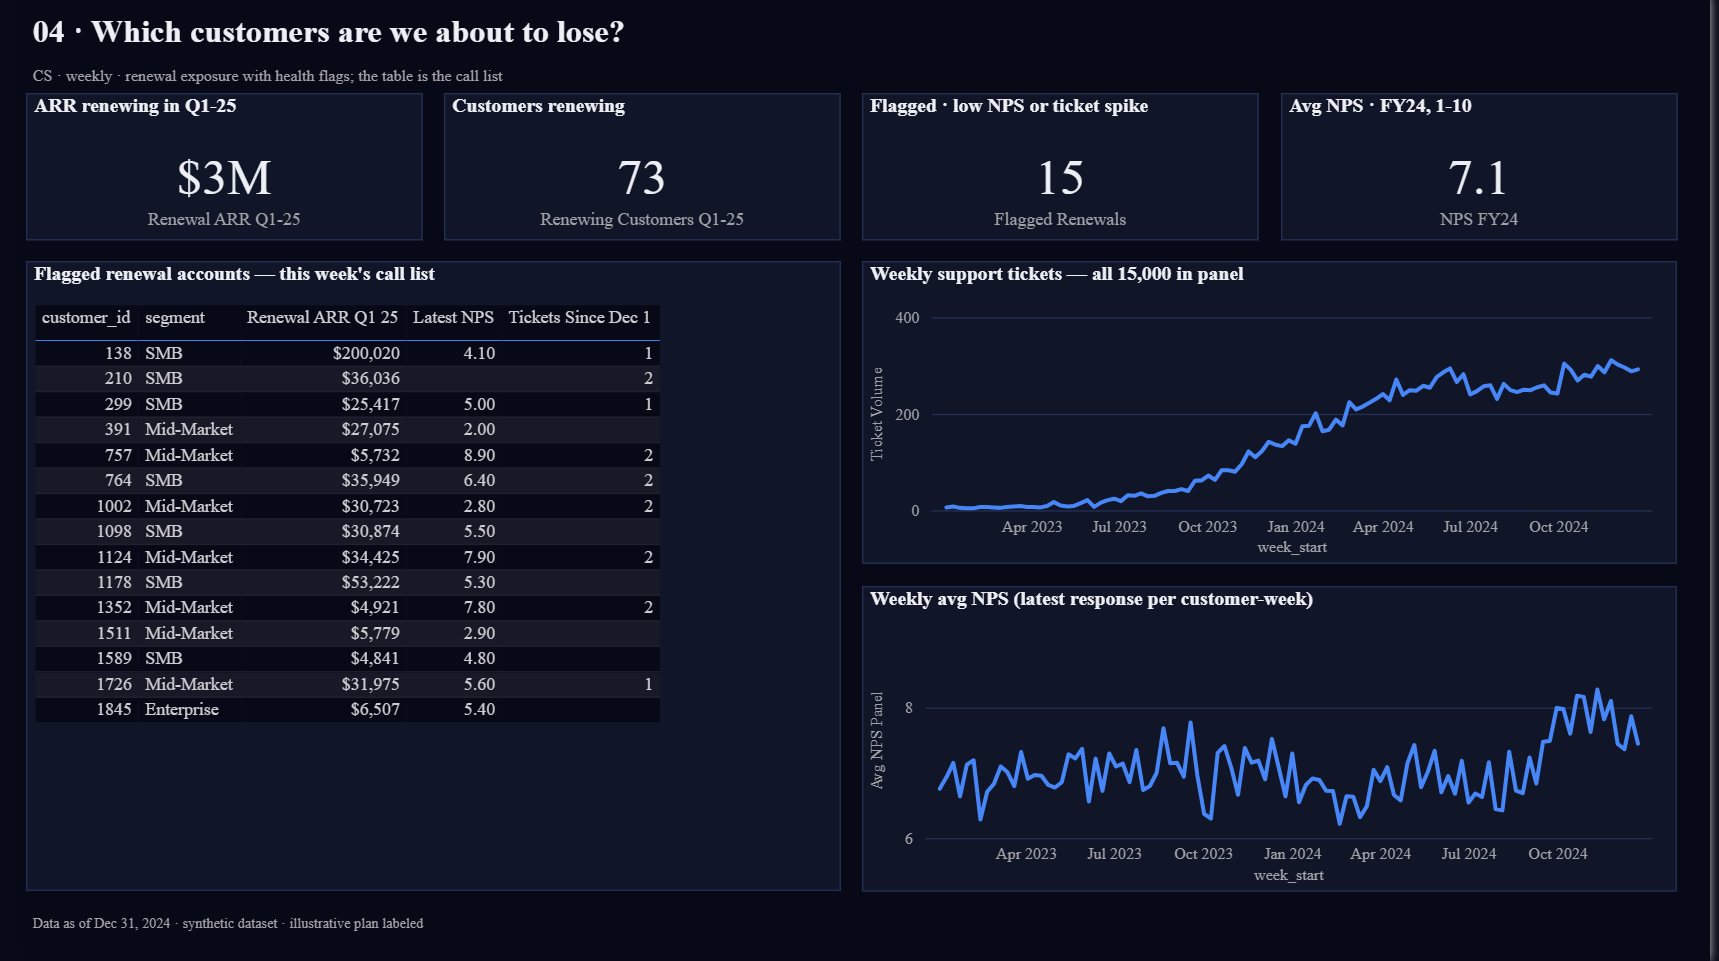Click the $35,949 ARR cell
1719x961 pixels.
tap(370, 480)
